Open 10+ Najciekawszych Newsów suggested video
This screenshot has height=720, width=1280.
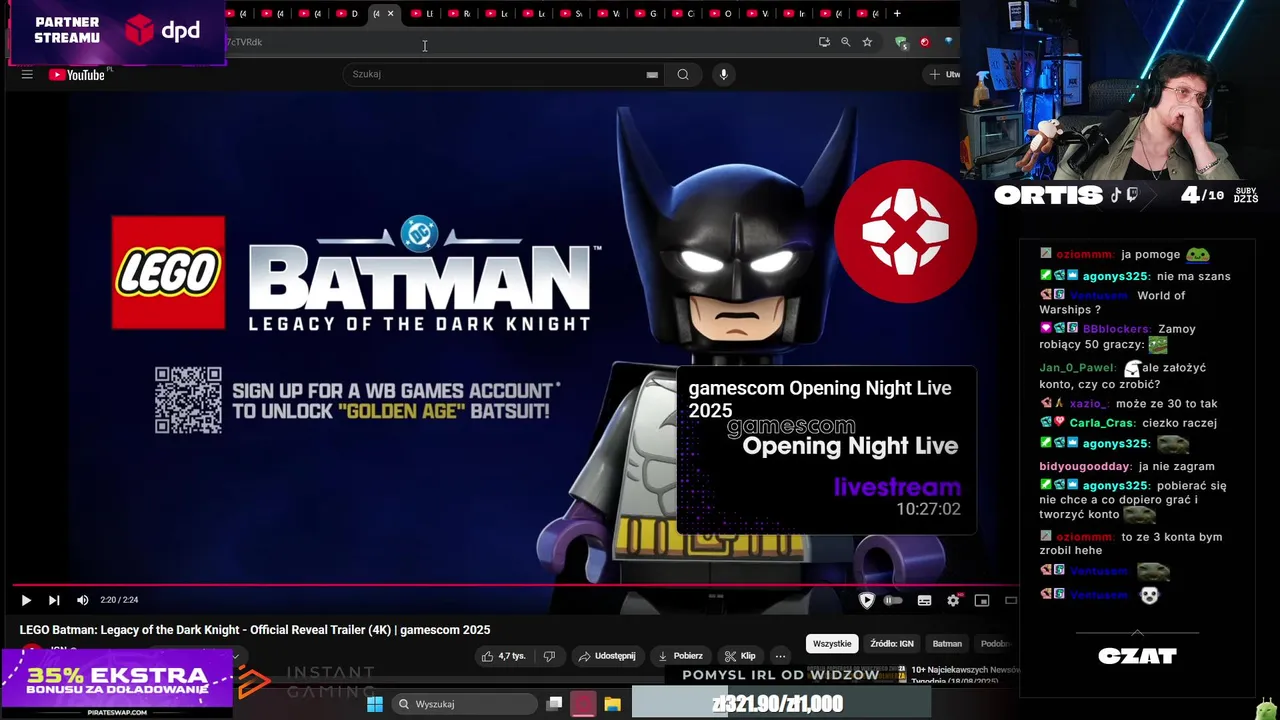(966, 674)
